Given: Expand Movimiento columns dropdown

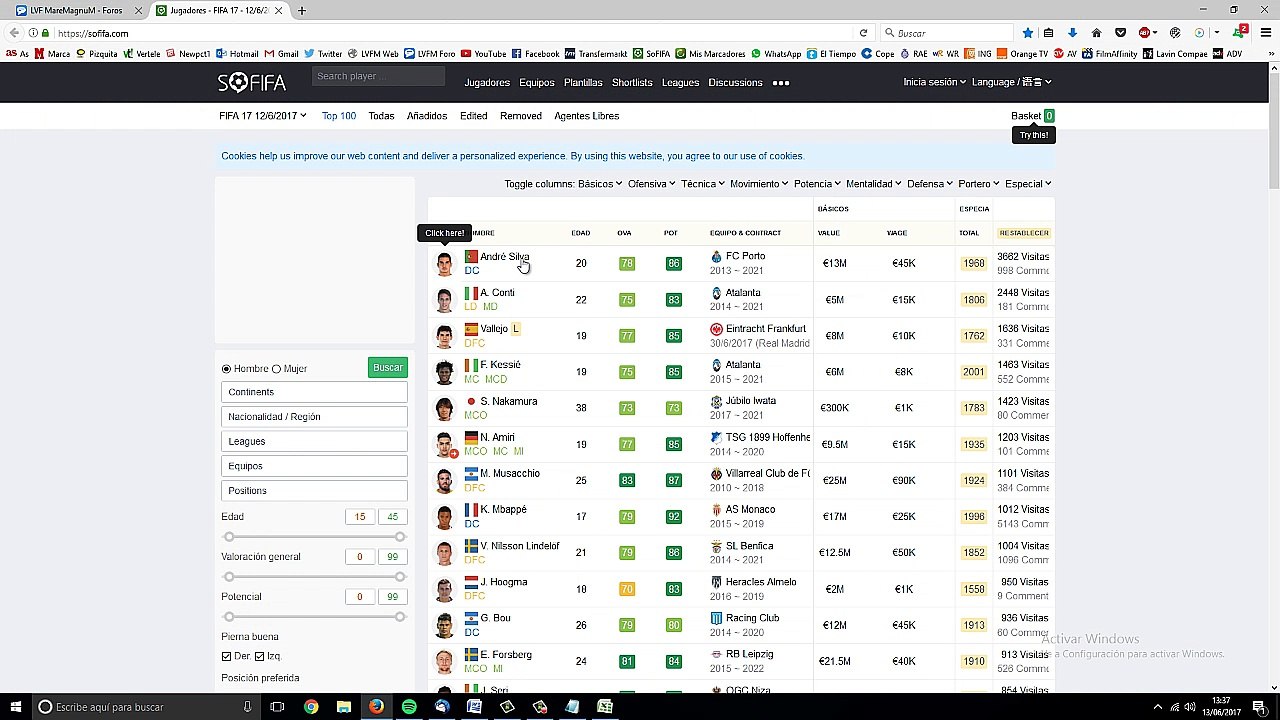Looking at the screenshot, I should [x=759, y=184].
